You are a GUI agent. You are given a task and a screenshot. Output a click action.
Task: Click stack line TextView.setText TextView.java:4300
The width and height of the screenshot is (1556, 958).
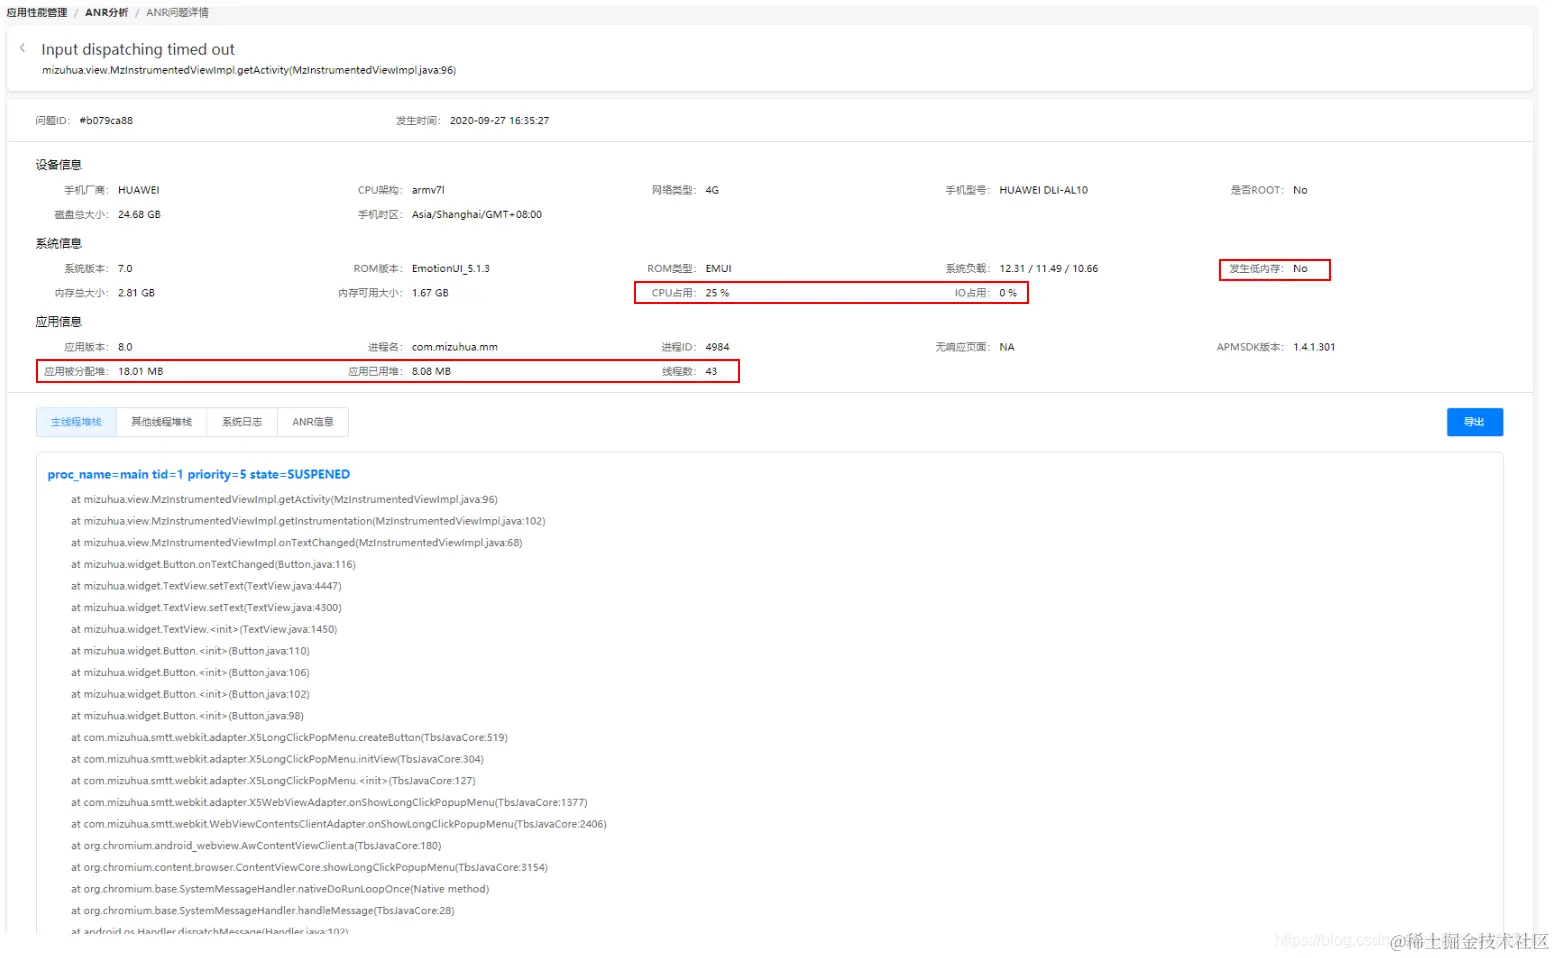pos(206,608)
